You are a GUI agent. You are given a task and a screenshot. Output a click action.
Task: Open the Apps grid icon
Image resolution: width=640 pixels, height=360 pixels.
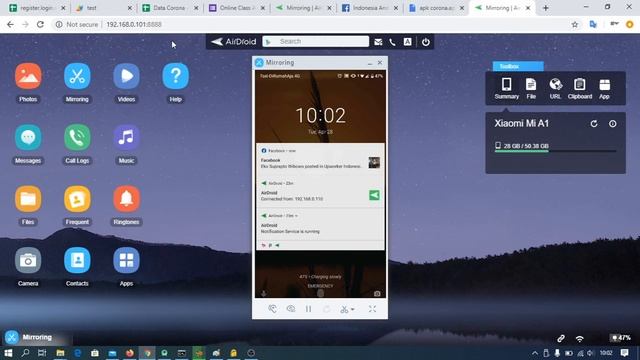(x=127, y=260)
